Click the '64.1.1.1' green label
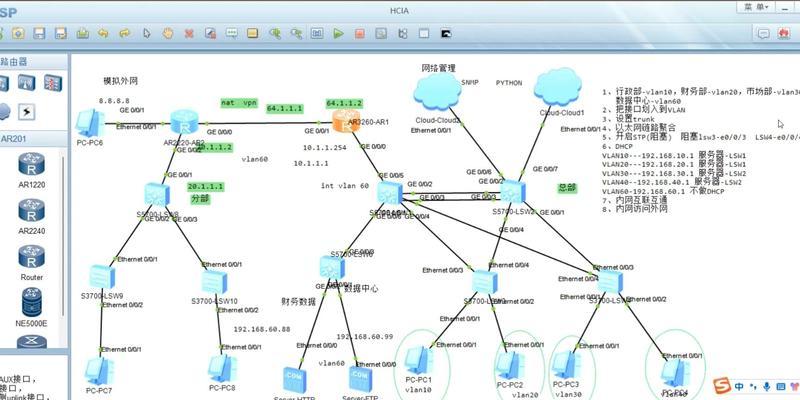 click(285, 109)
